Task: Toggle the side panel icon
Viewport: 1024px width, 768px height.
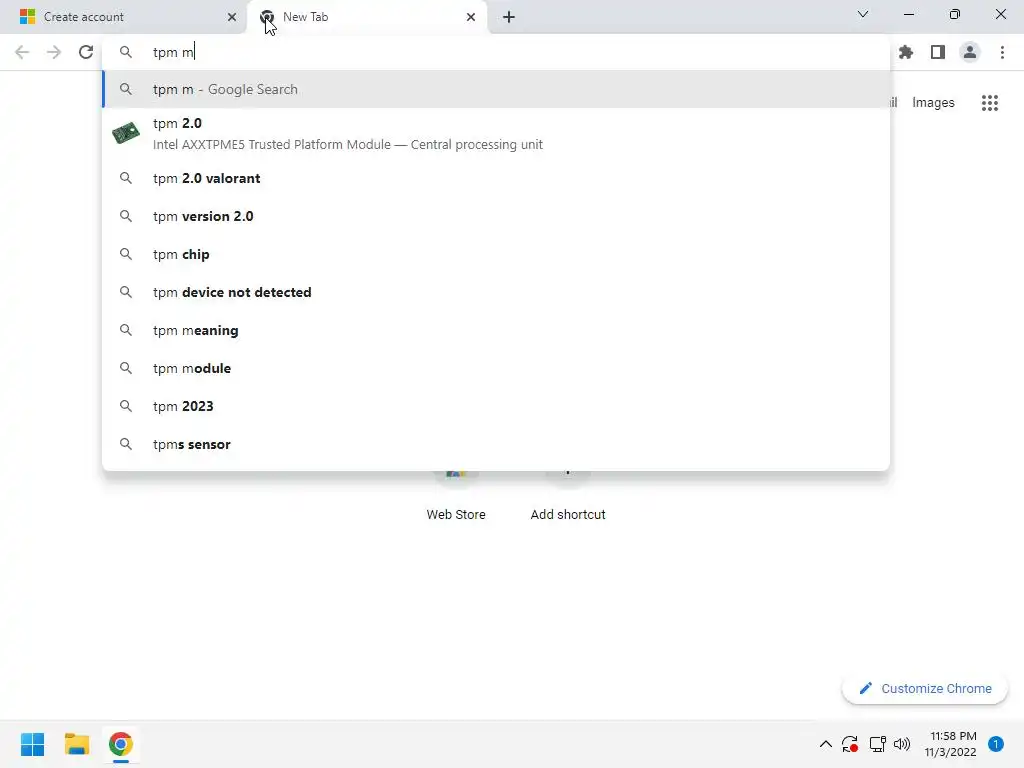Action: pyautogui.click(x=938, y=52)
